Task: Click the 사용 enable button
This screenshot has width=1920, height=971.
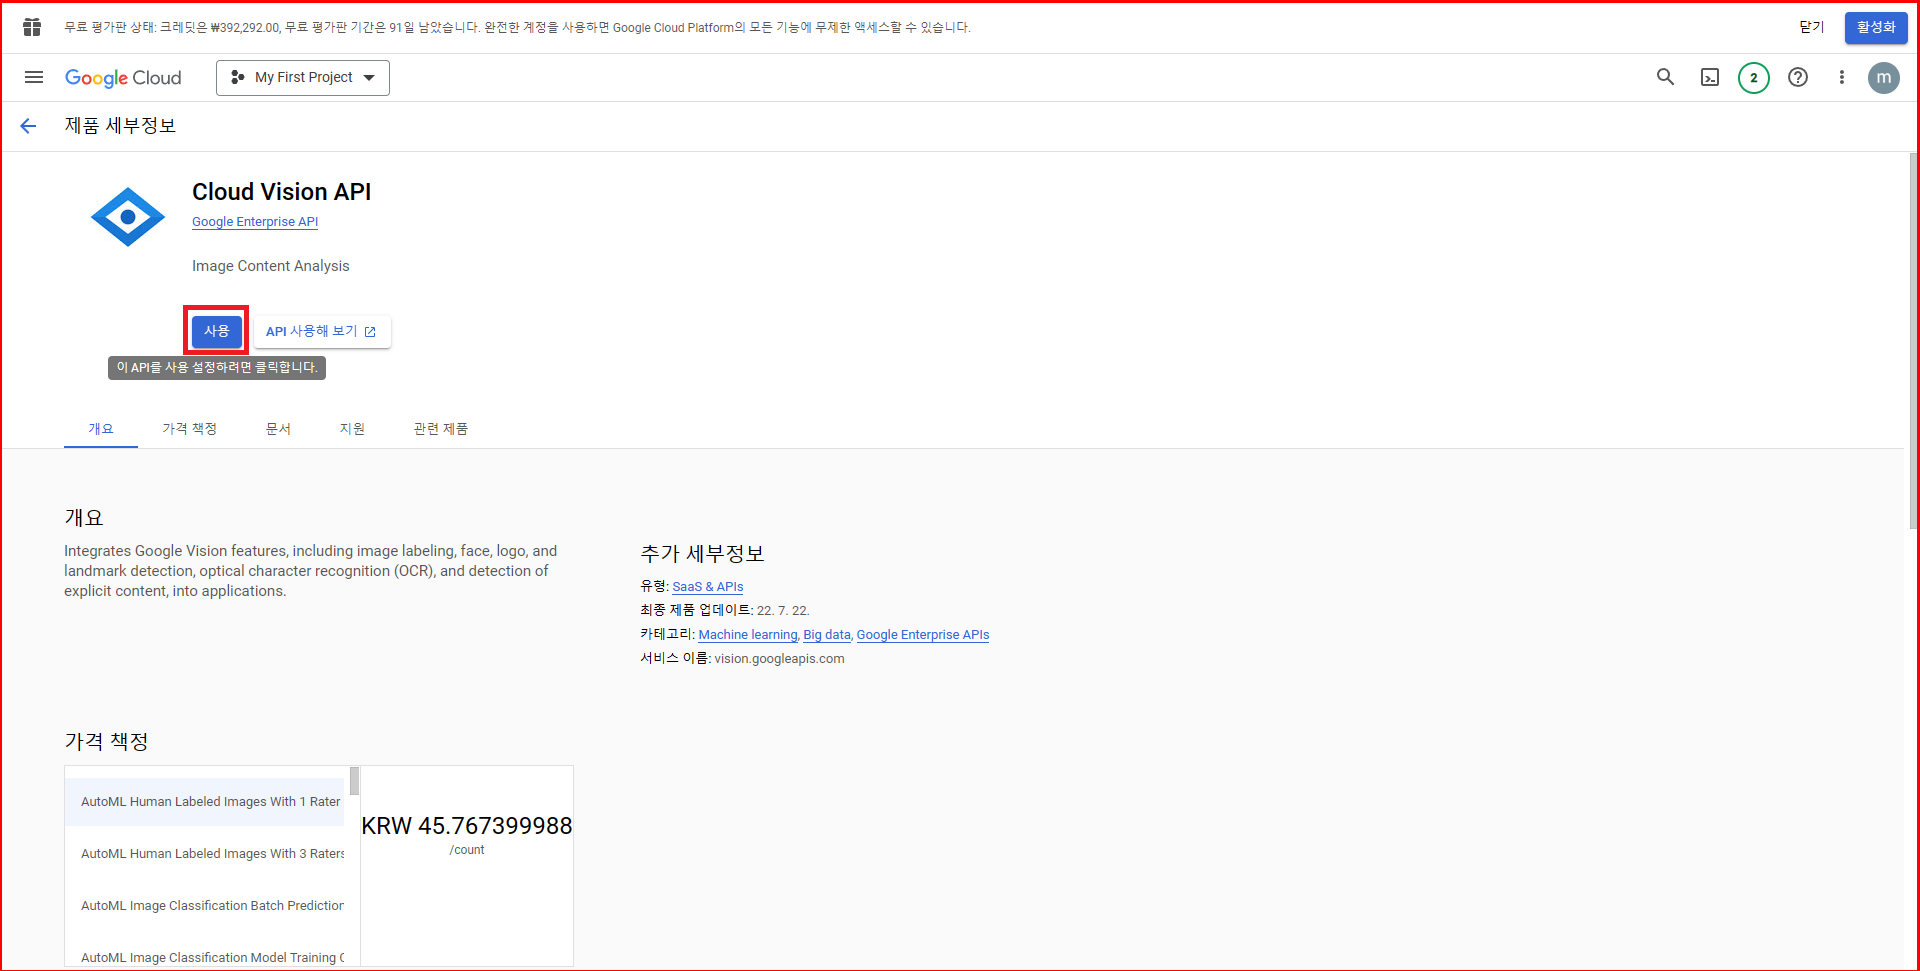Action: (x=216, y=331)
